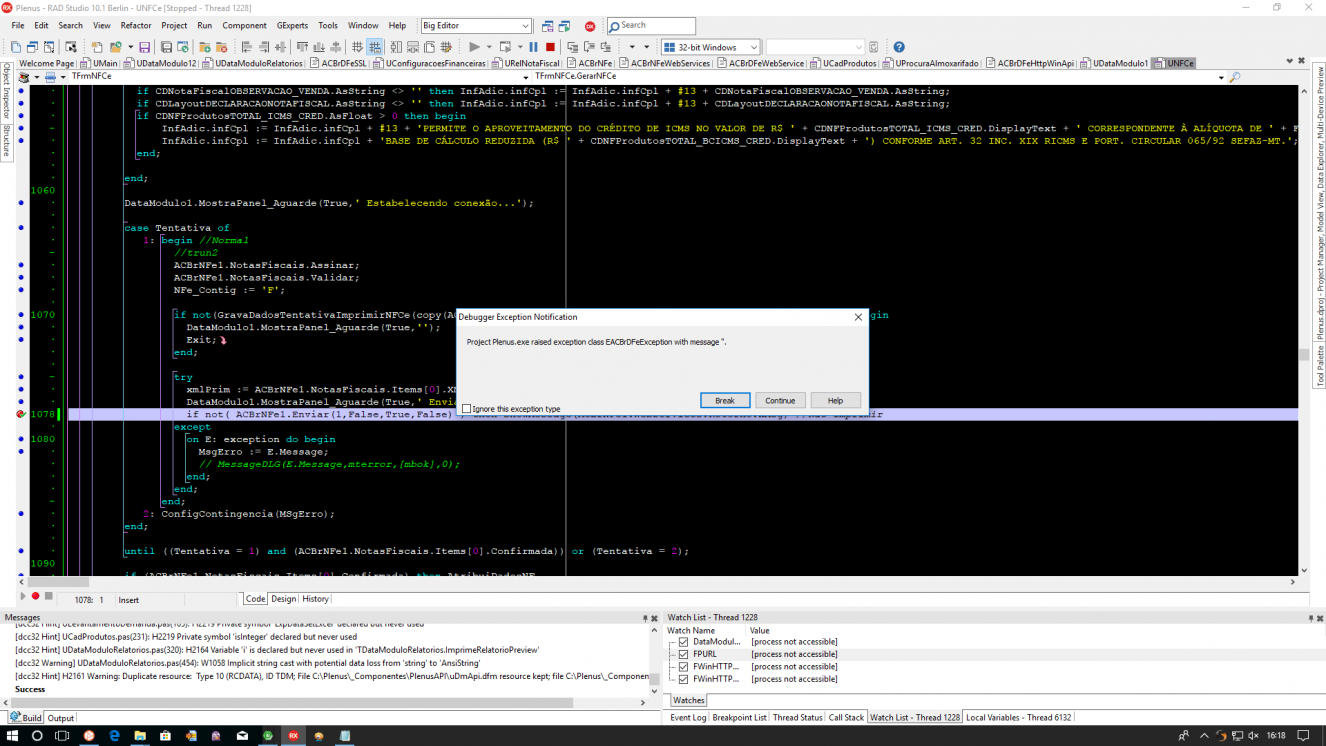Click the magnifier icon right of GerarNFCe
Screen dimensions: 1326x746
pyautogui.click(x=1234, y=76)
